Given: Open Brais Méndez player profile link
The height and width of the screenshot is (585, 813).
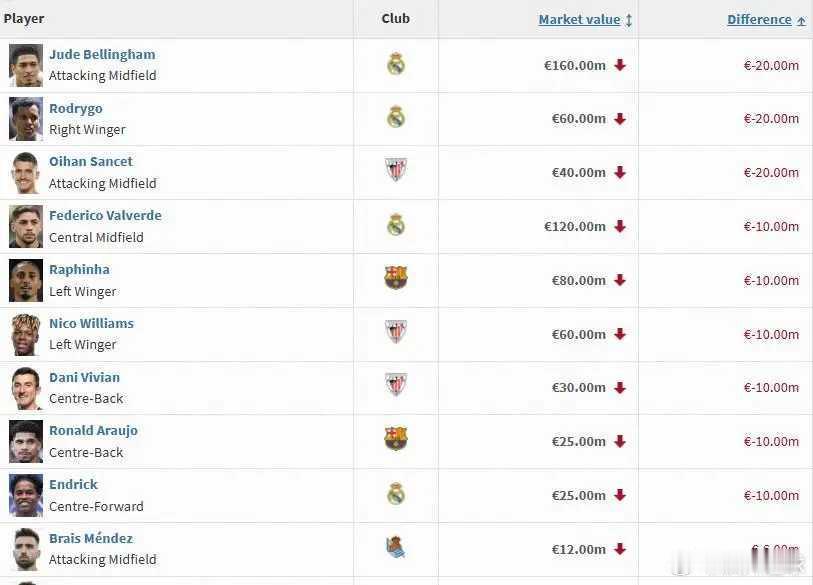Looking at the screenshot, I should click(x=91, y=538).
